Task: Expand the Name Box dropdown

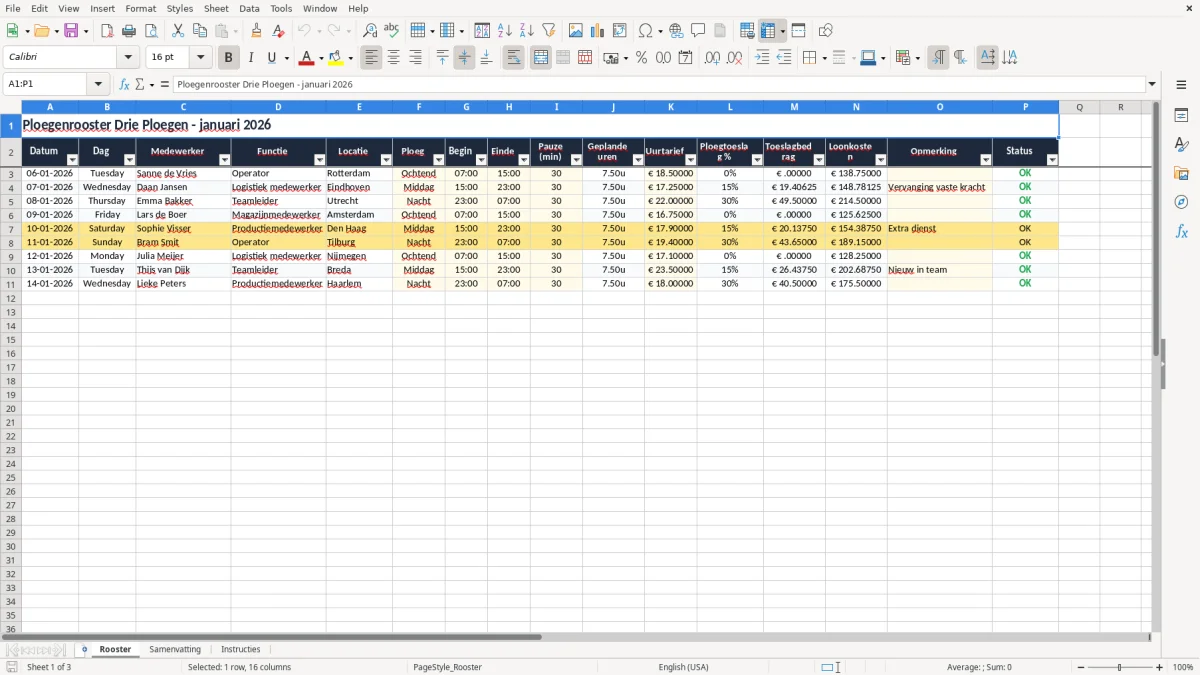Action: pos(97,84)
